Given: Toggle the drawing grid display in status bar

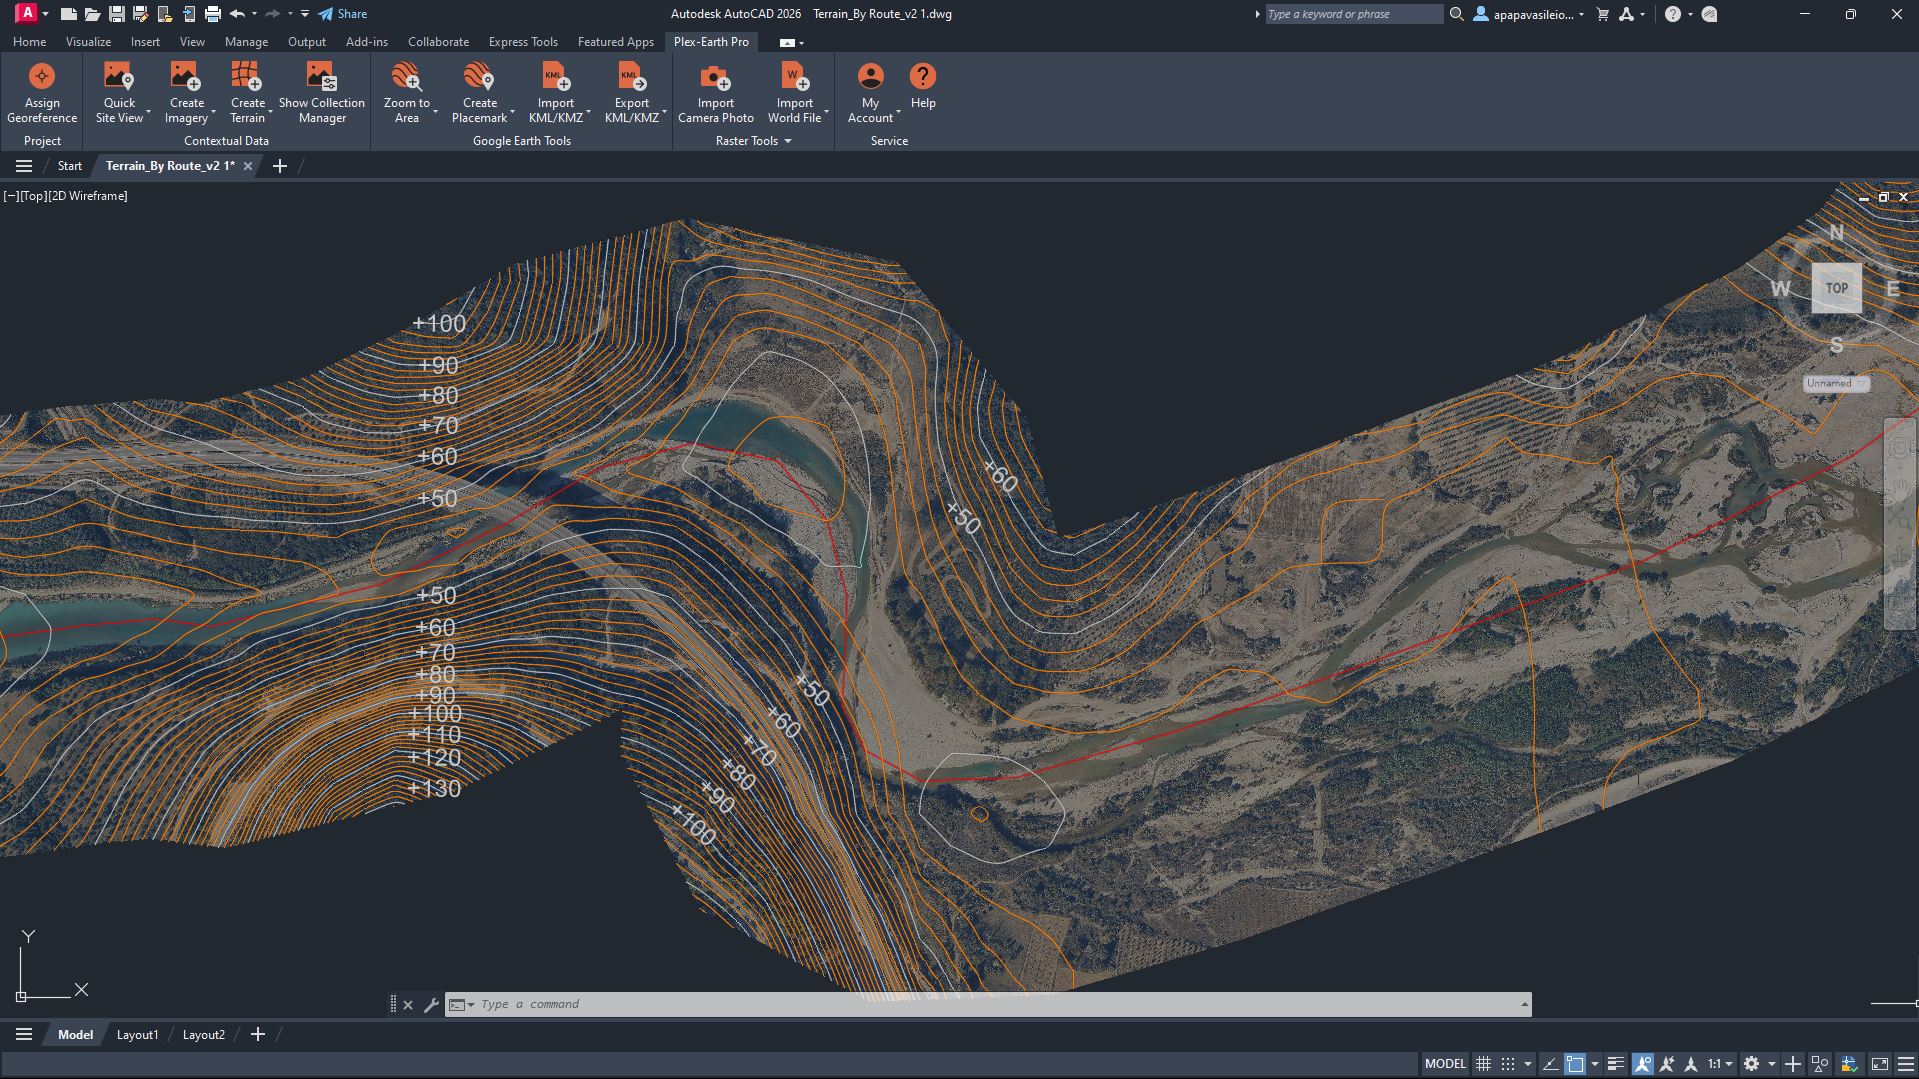Looking at the screenshot, I should click(1484, 1064).
